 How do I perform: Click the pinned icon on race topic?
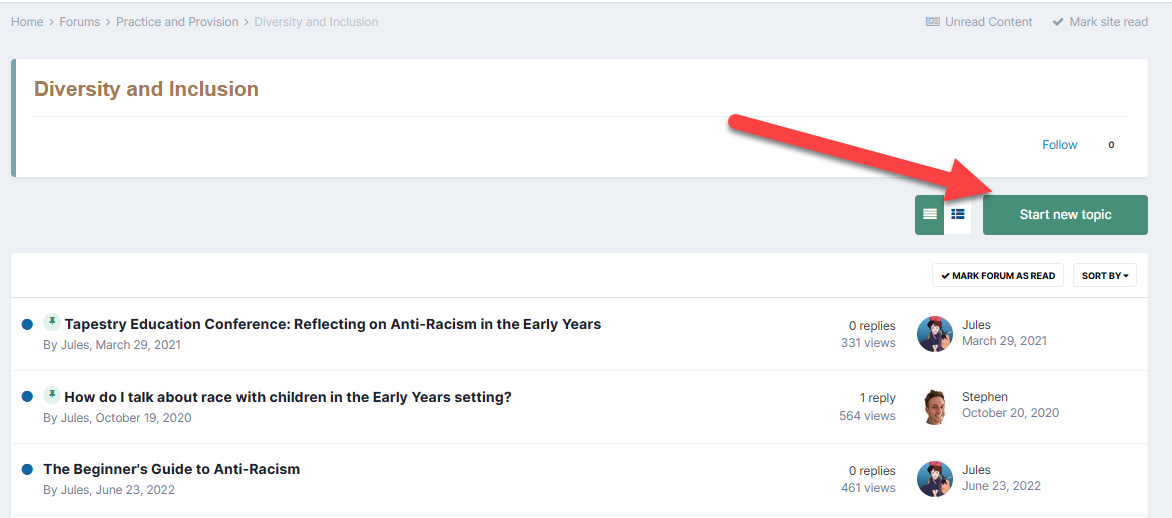[52, 395]
